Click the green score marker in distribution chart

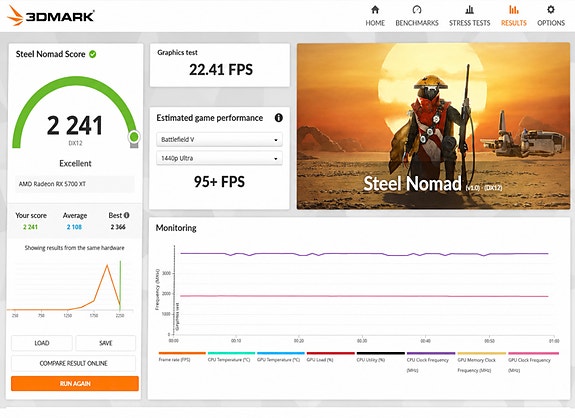pos(120,285)
